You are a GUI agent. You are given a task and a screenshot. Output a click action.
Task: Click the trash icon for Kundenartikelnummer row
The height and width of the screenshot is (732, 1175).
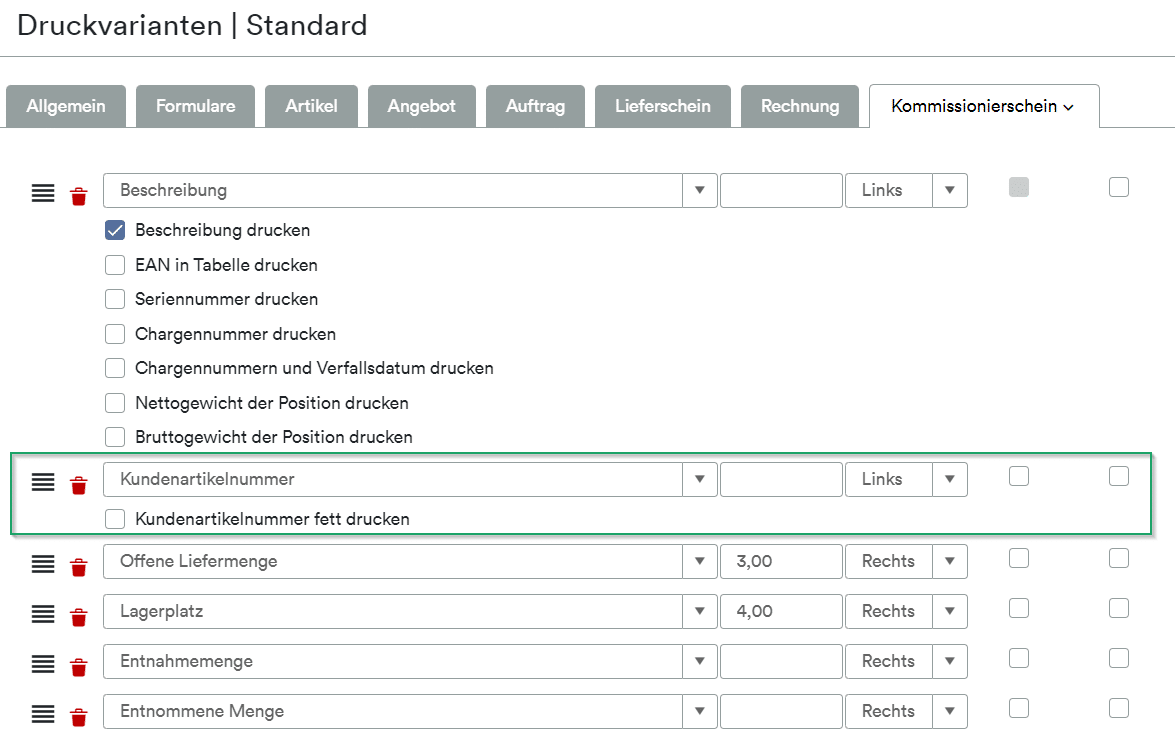[x=78, y=485]
